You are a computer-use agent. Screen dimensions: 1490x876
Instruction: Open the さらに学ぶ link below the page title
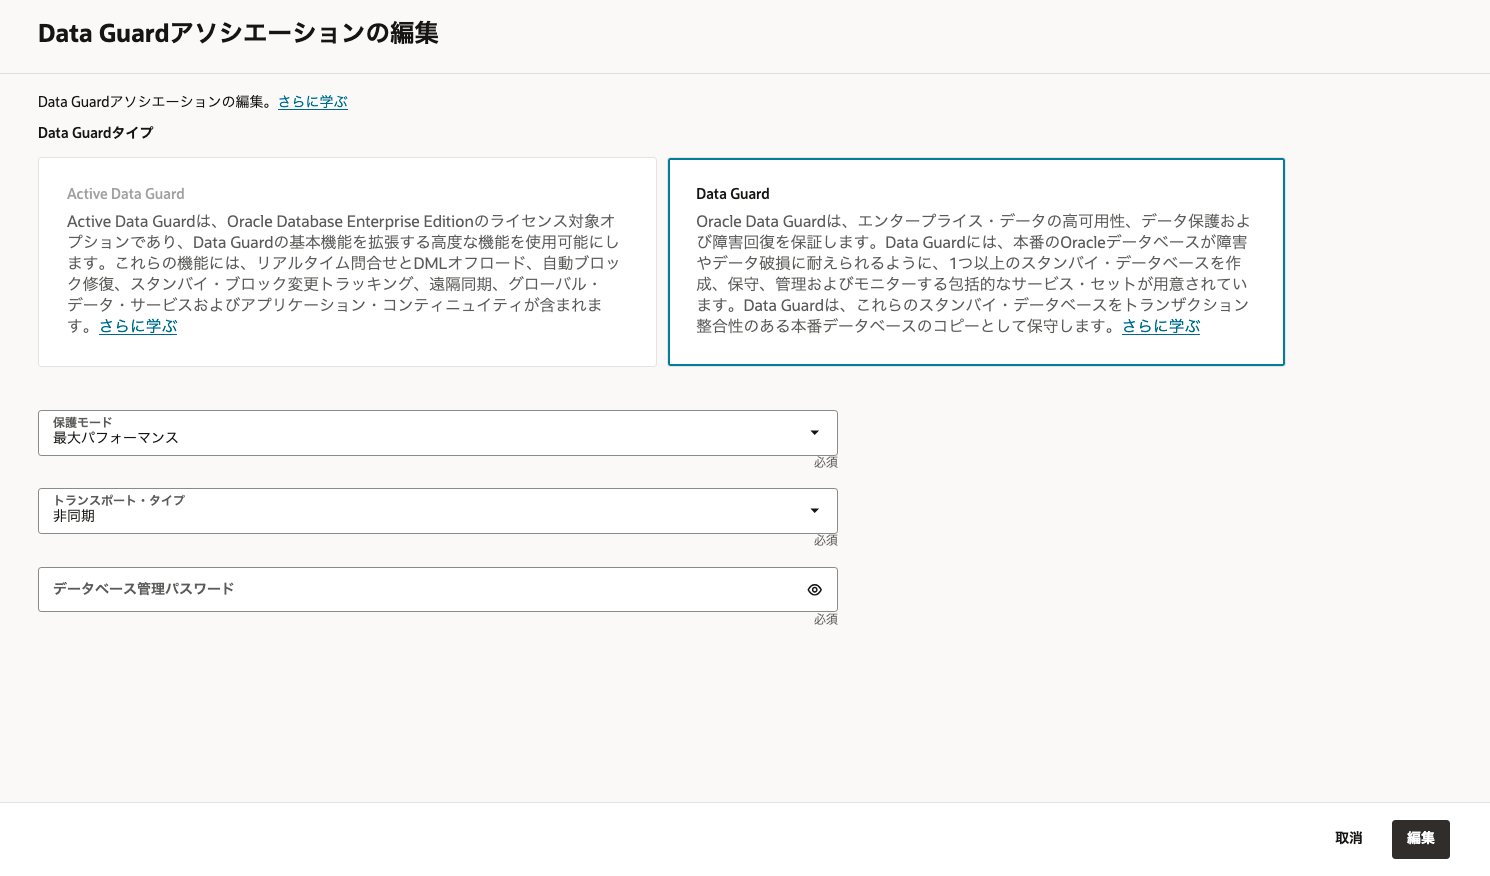coord(313,102)
